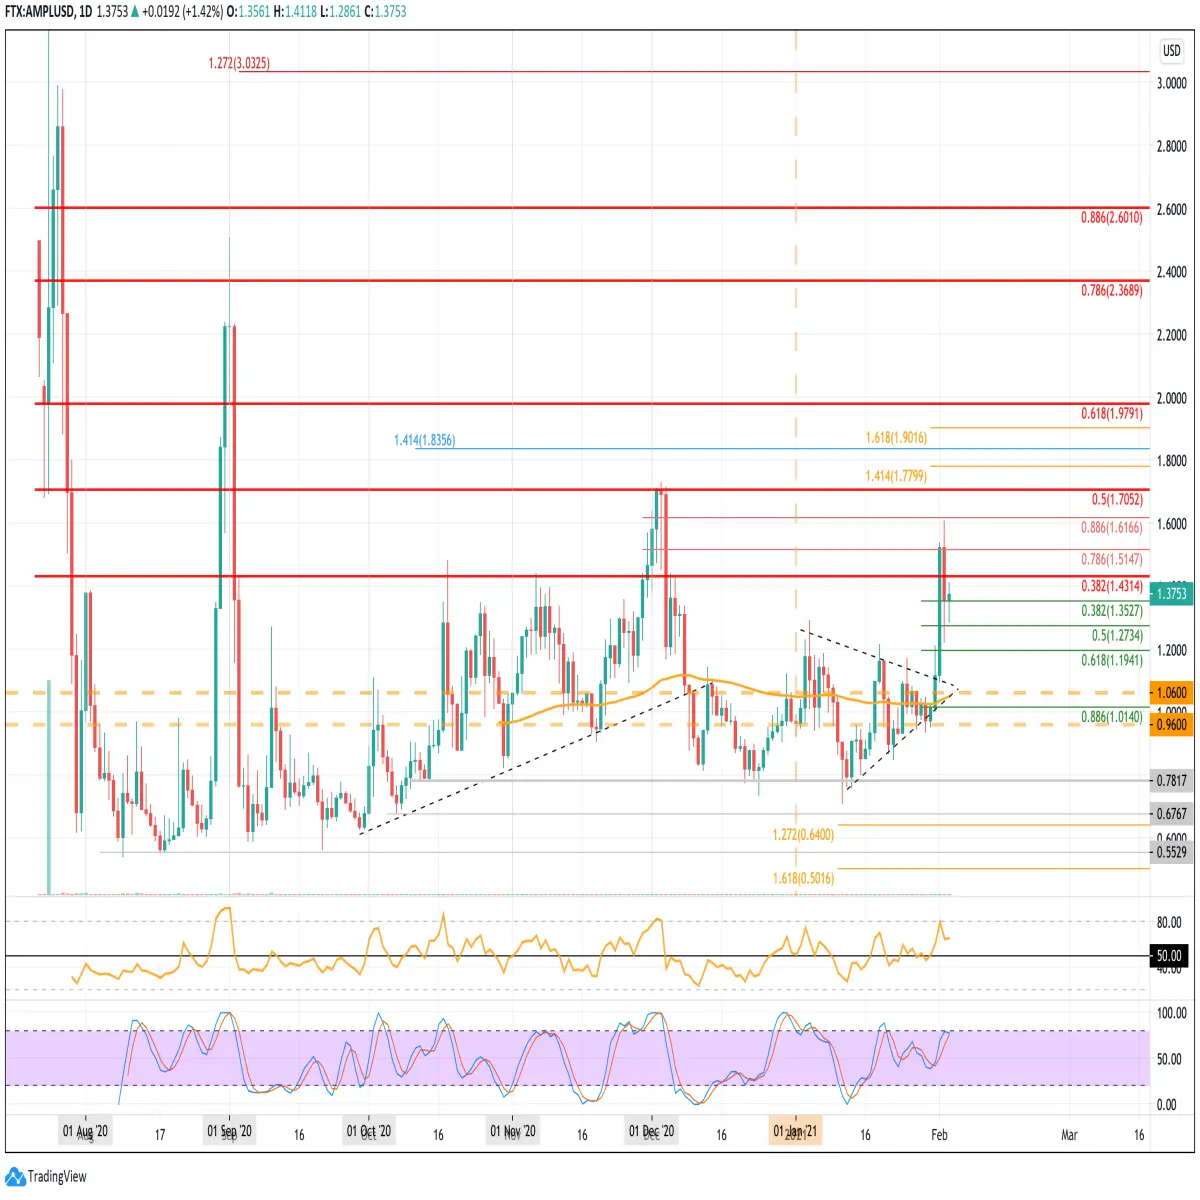Click the RSI 80.00 axis value
1200x1200 pixels.
pyautogui.click(x=1169, y=922)
